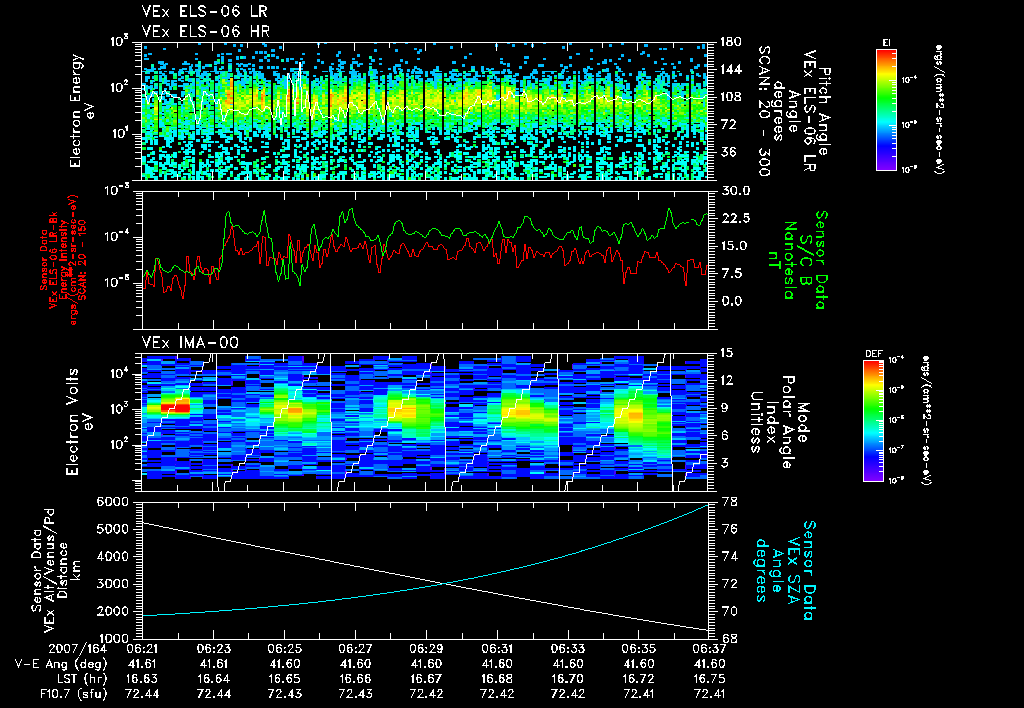Image resolution: width=1024 pixels, height=708 pixels.
Task: Click the green 'S/C B Nanotesla' axis label
Action: click(797, 261)
